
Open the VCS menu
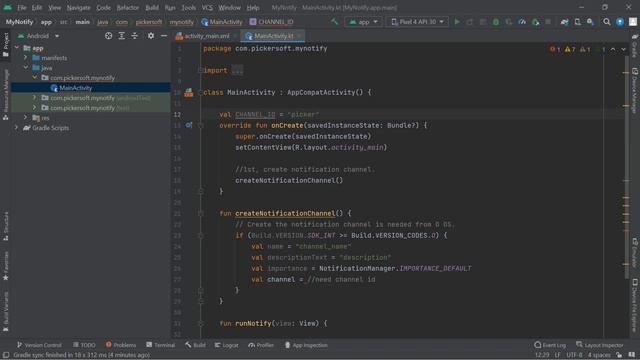click(207, 7)
